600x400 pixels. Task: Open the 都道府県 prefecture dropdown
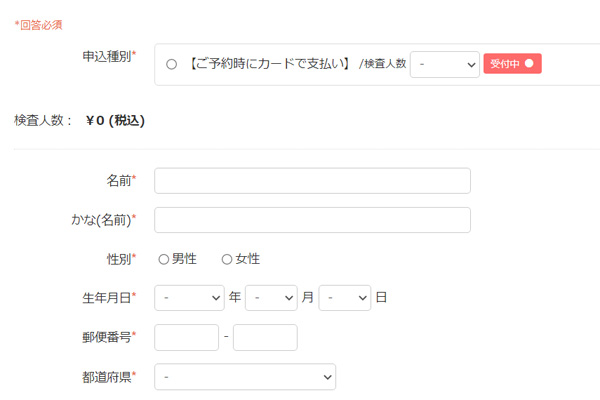(245, 377)
